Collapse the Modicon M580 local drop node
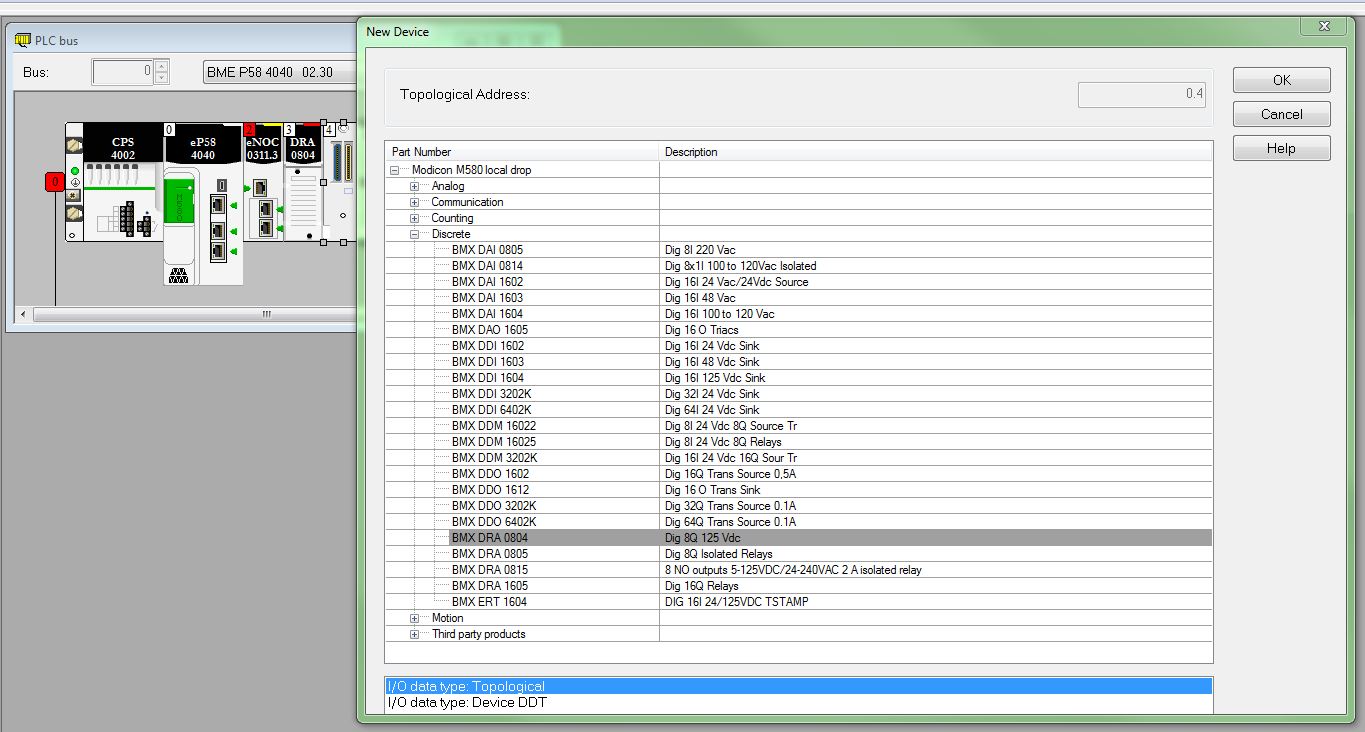Image resolution: width=1365 pixels, height=732 pixels. point(397,170)
